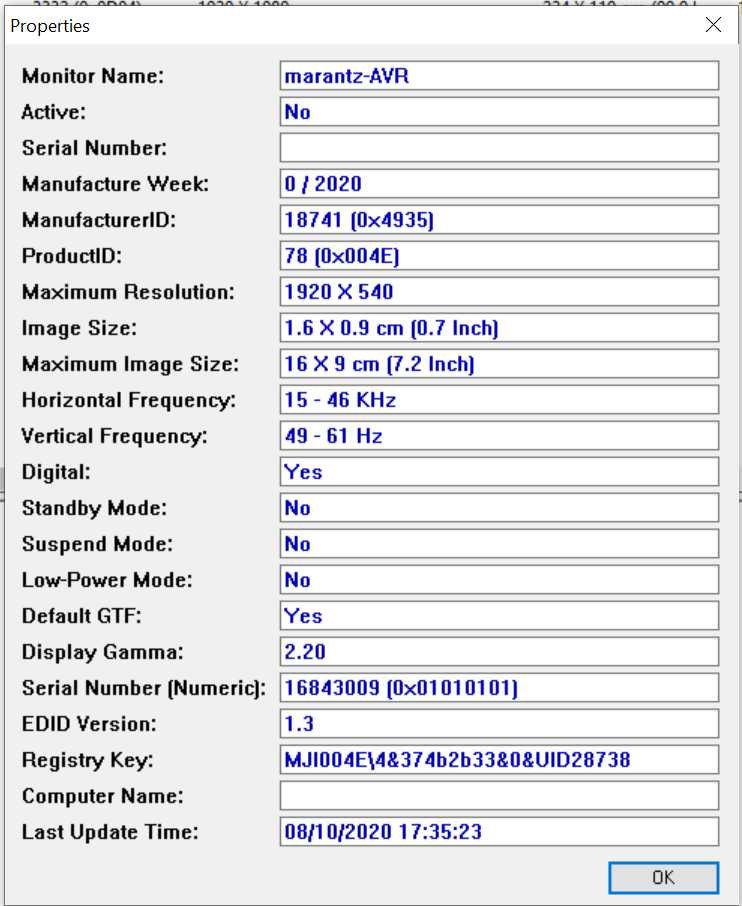Click the empty Serial Number field
Image resolution: width=742 pixels, height=906 pixels.
(499, 148)
